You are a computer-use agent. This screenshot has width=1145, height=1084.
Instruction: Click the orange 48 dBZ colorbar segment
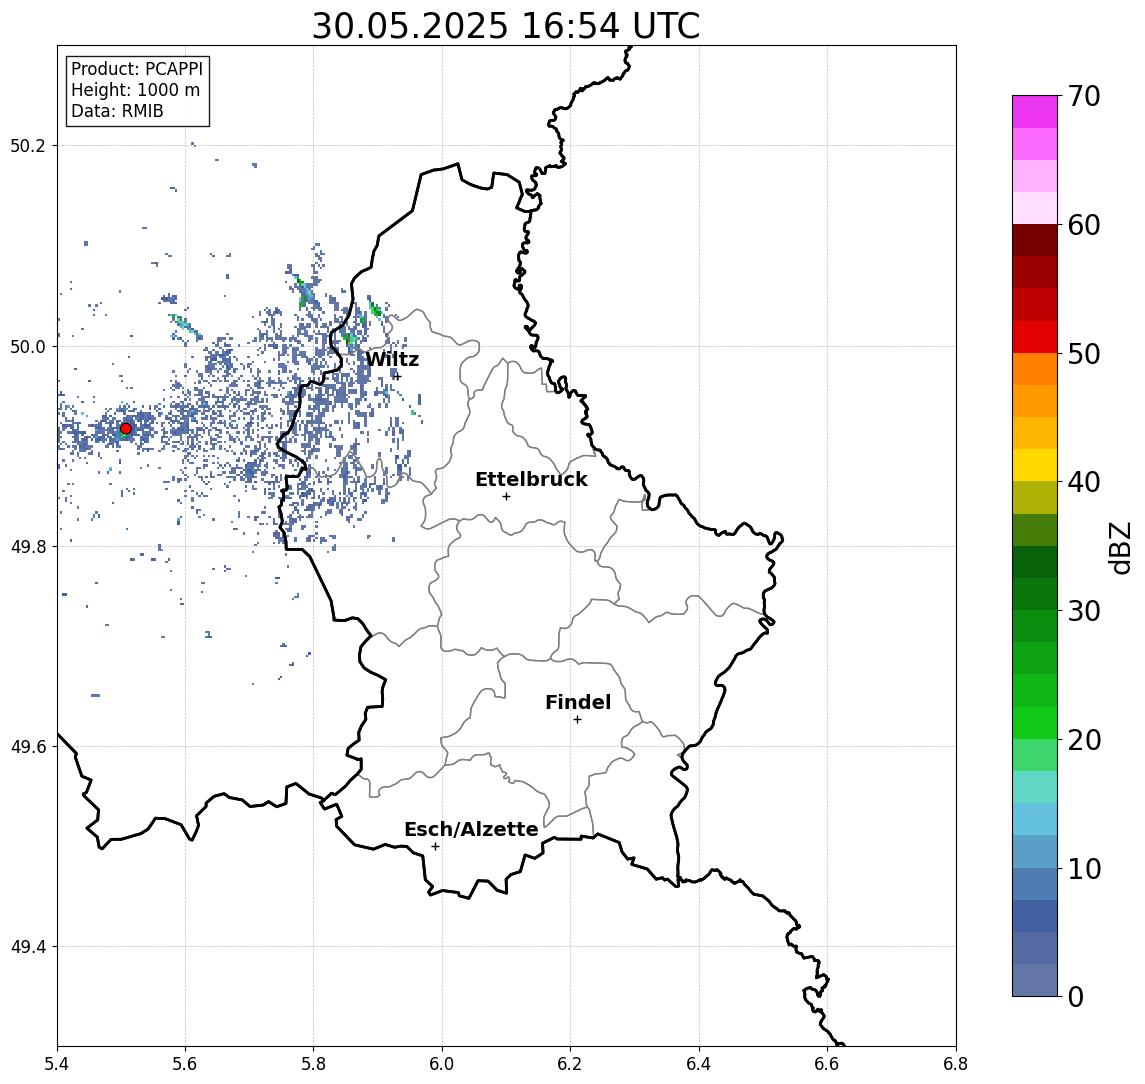point(1035,369)
